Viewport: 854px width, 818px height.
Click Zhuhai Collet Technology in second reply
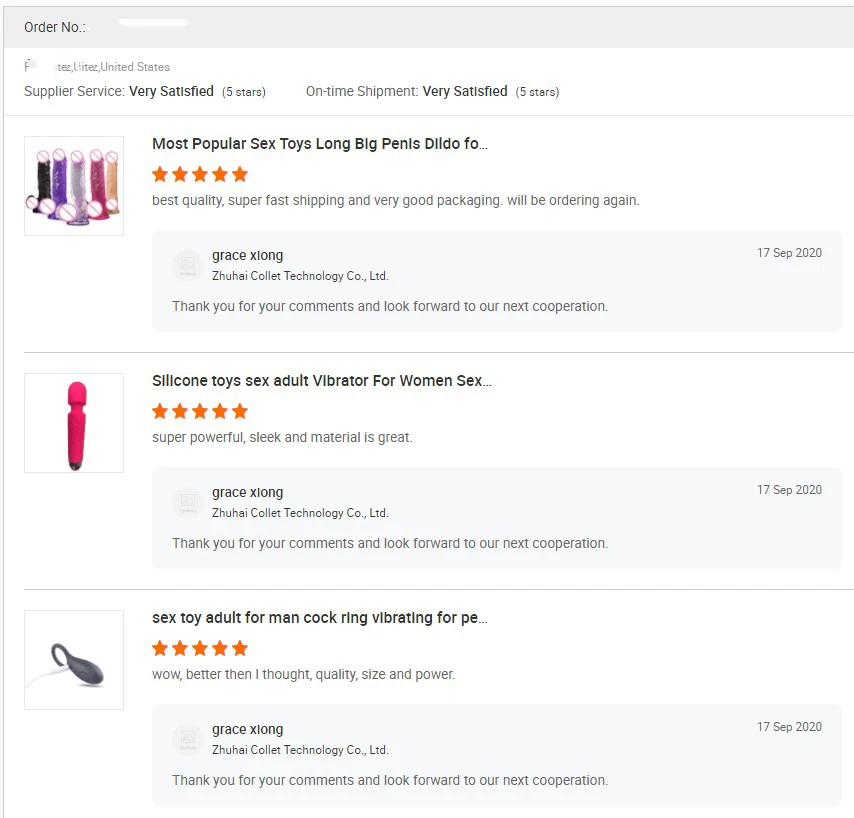(x=300, y=513)
